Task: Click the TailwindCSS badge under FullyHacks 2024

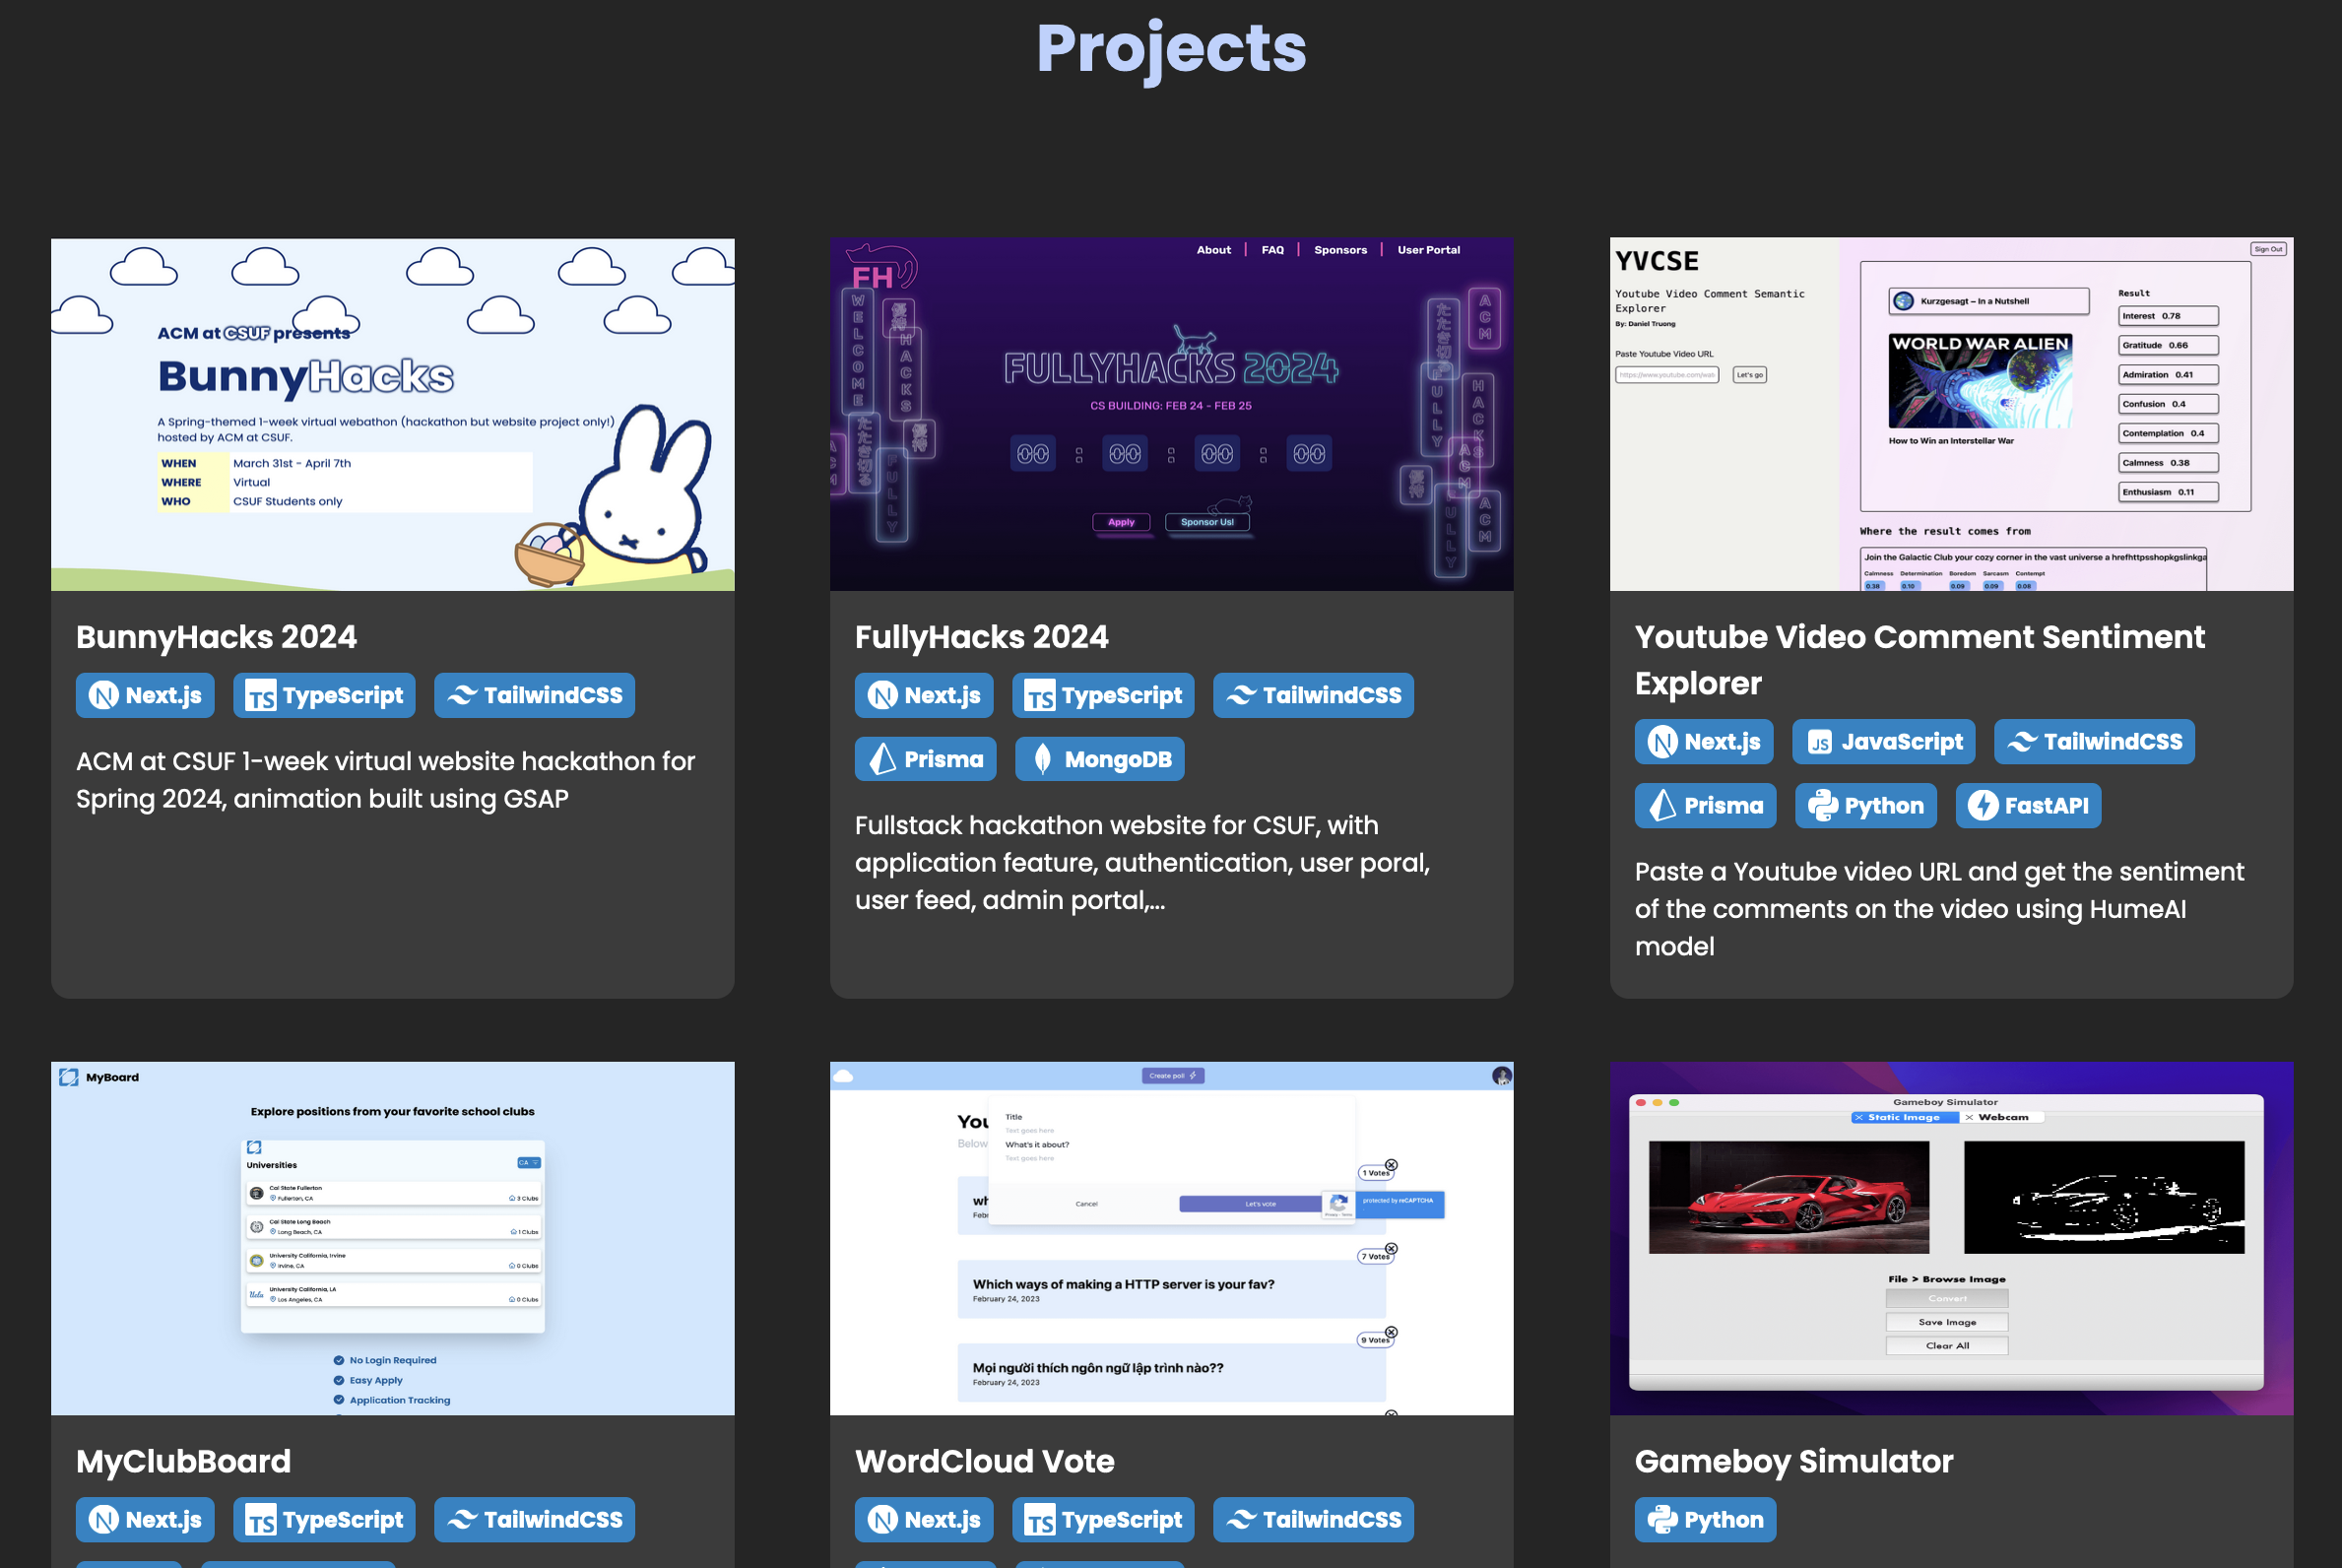Action: pyautogui.click(x=1313, y=695)
